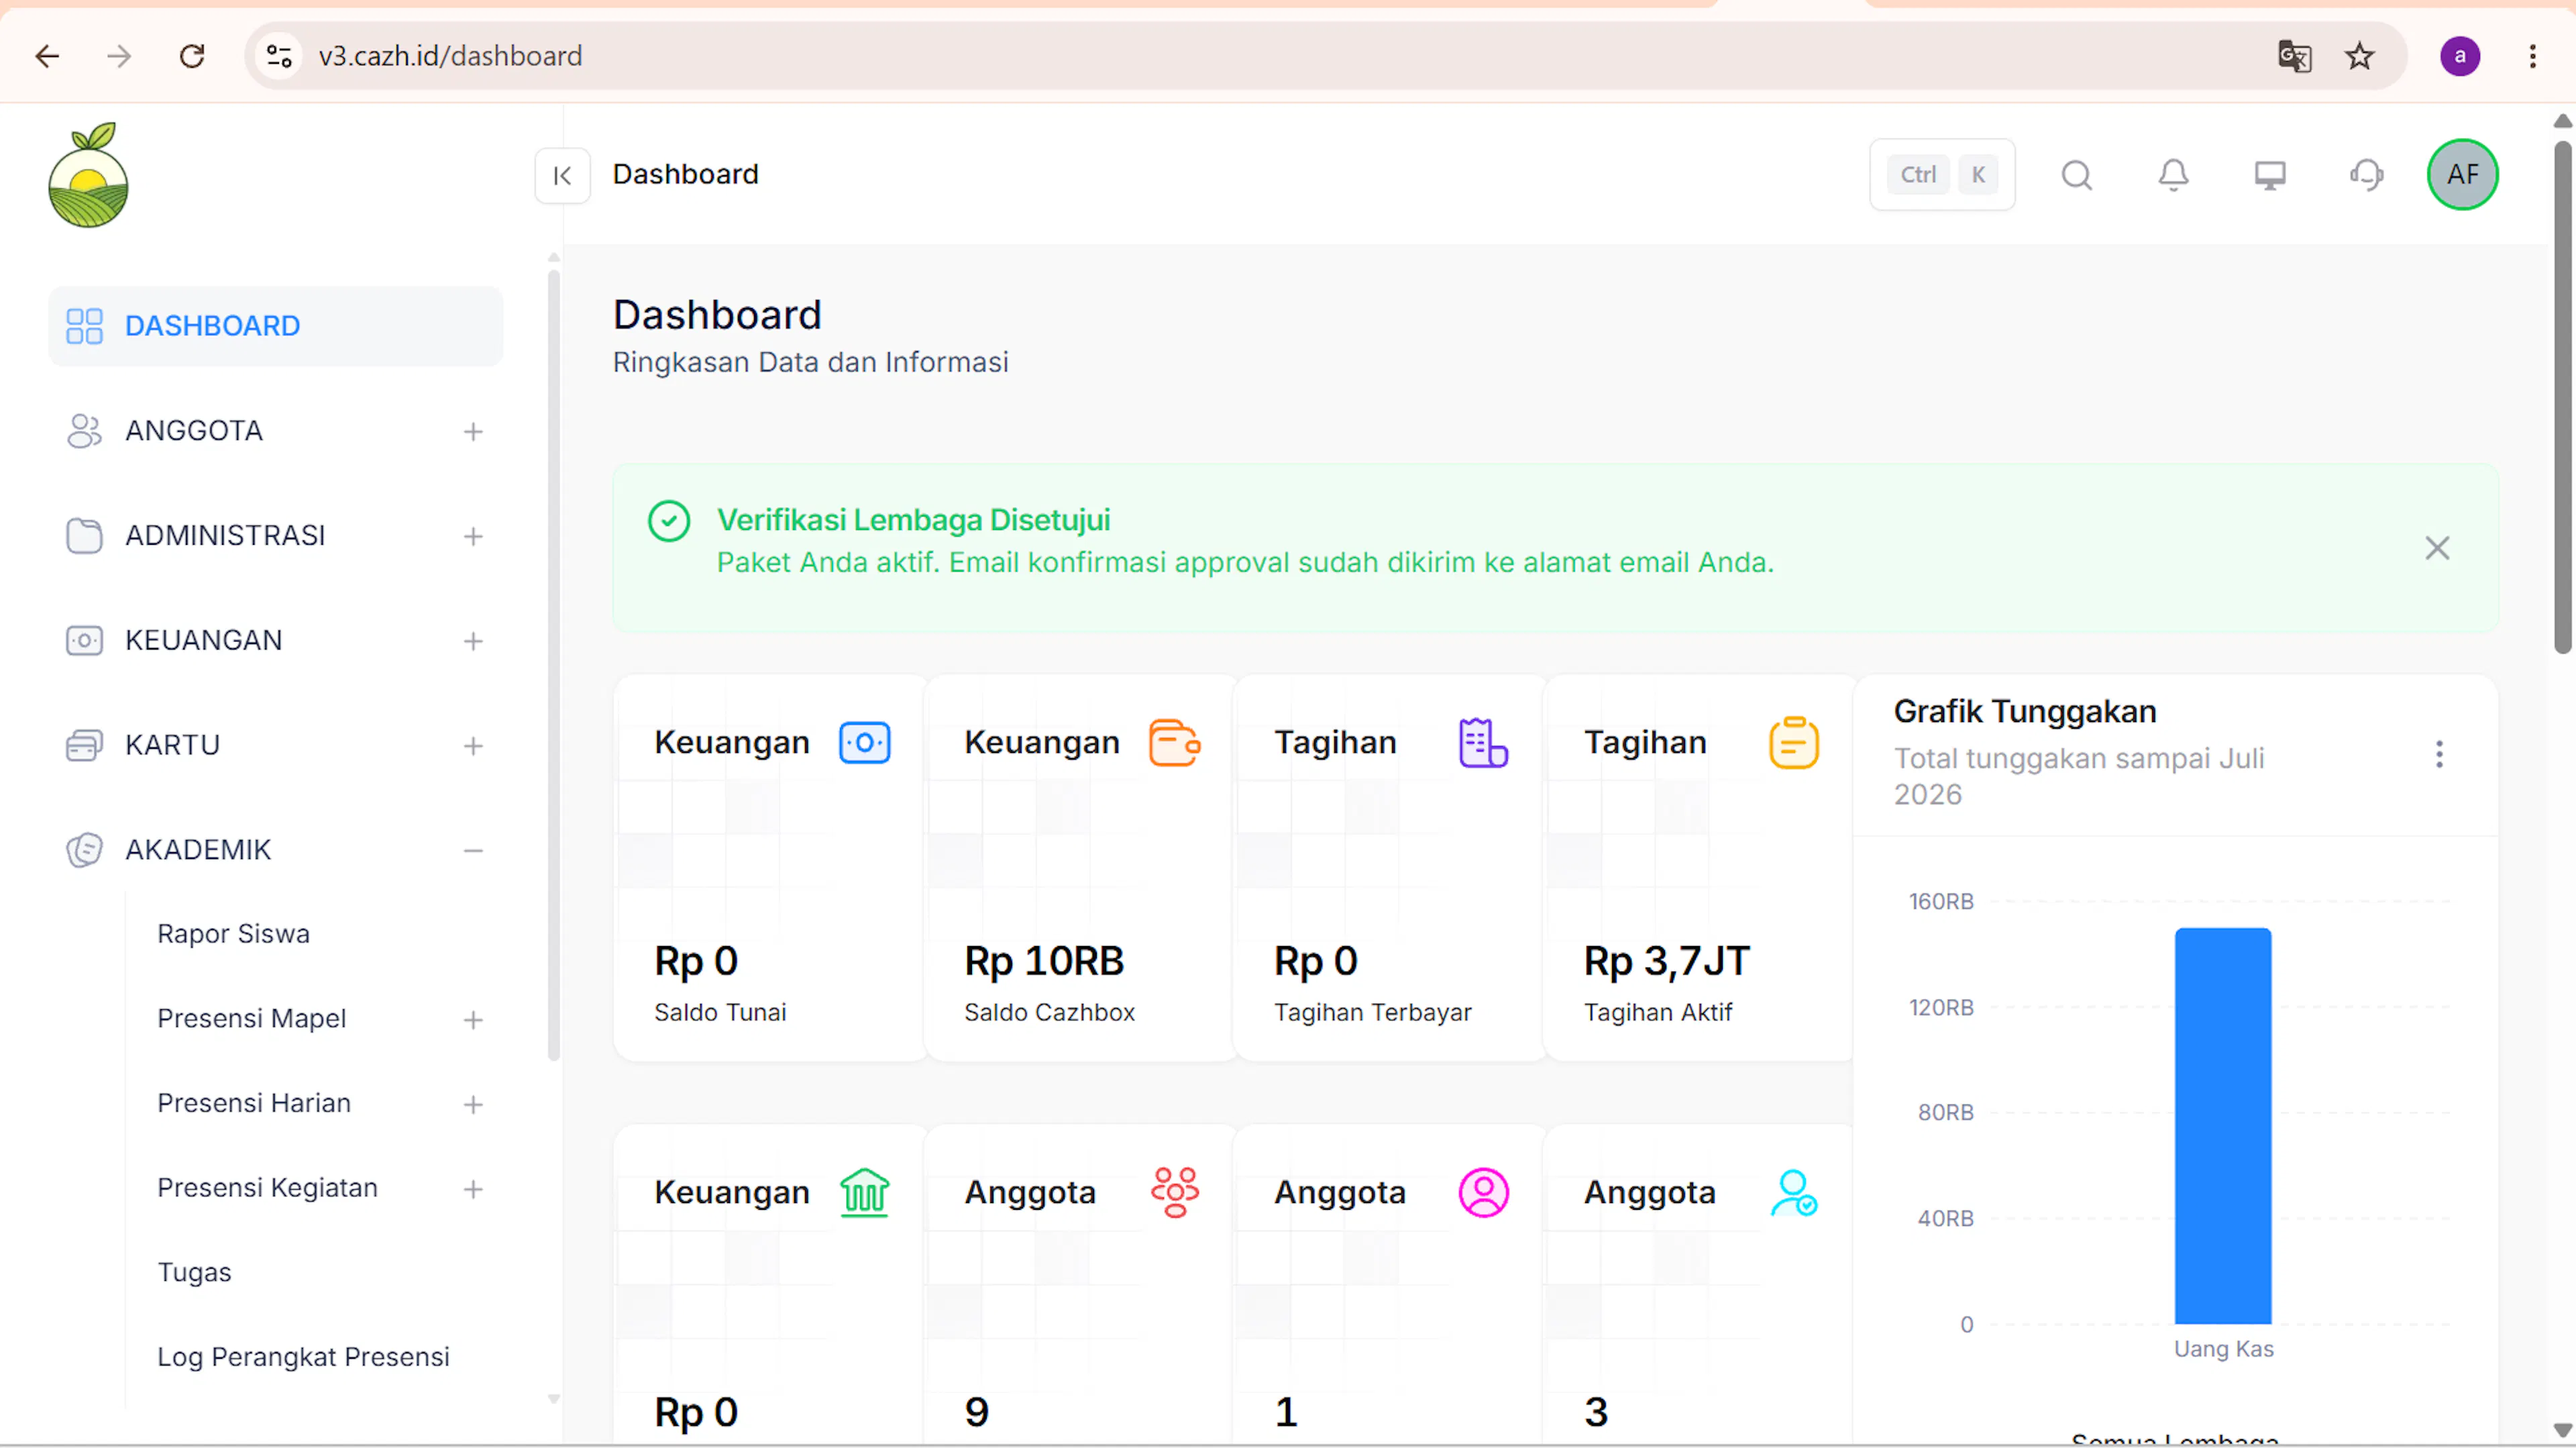2576x1448 pixels.
Task: Expand Presensi Mapel submenu
Action: [x=473, y=1019]
